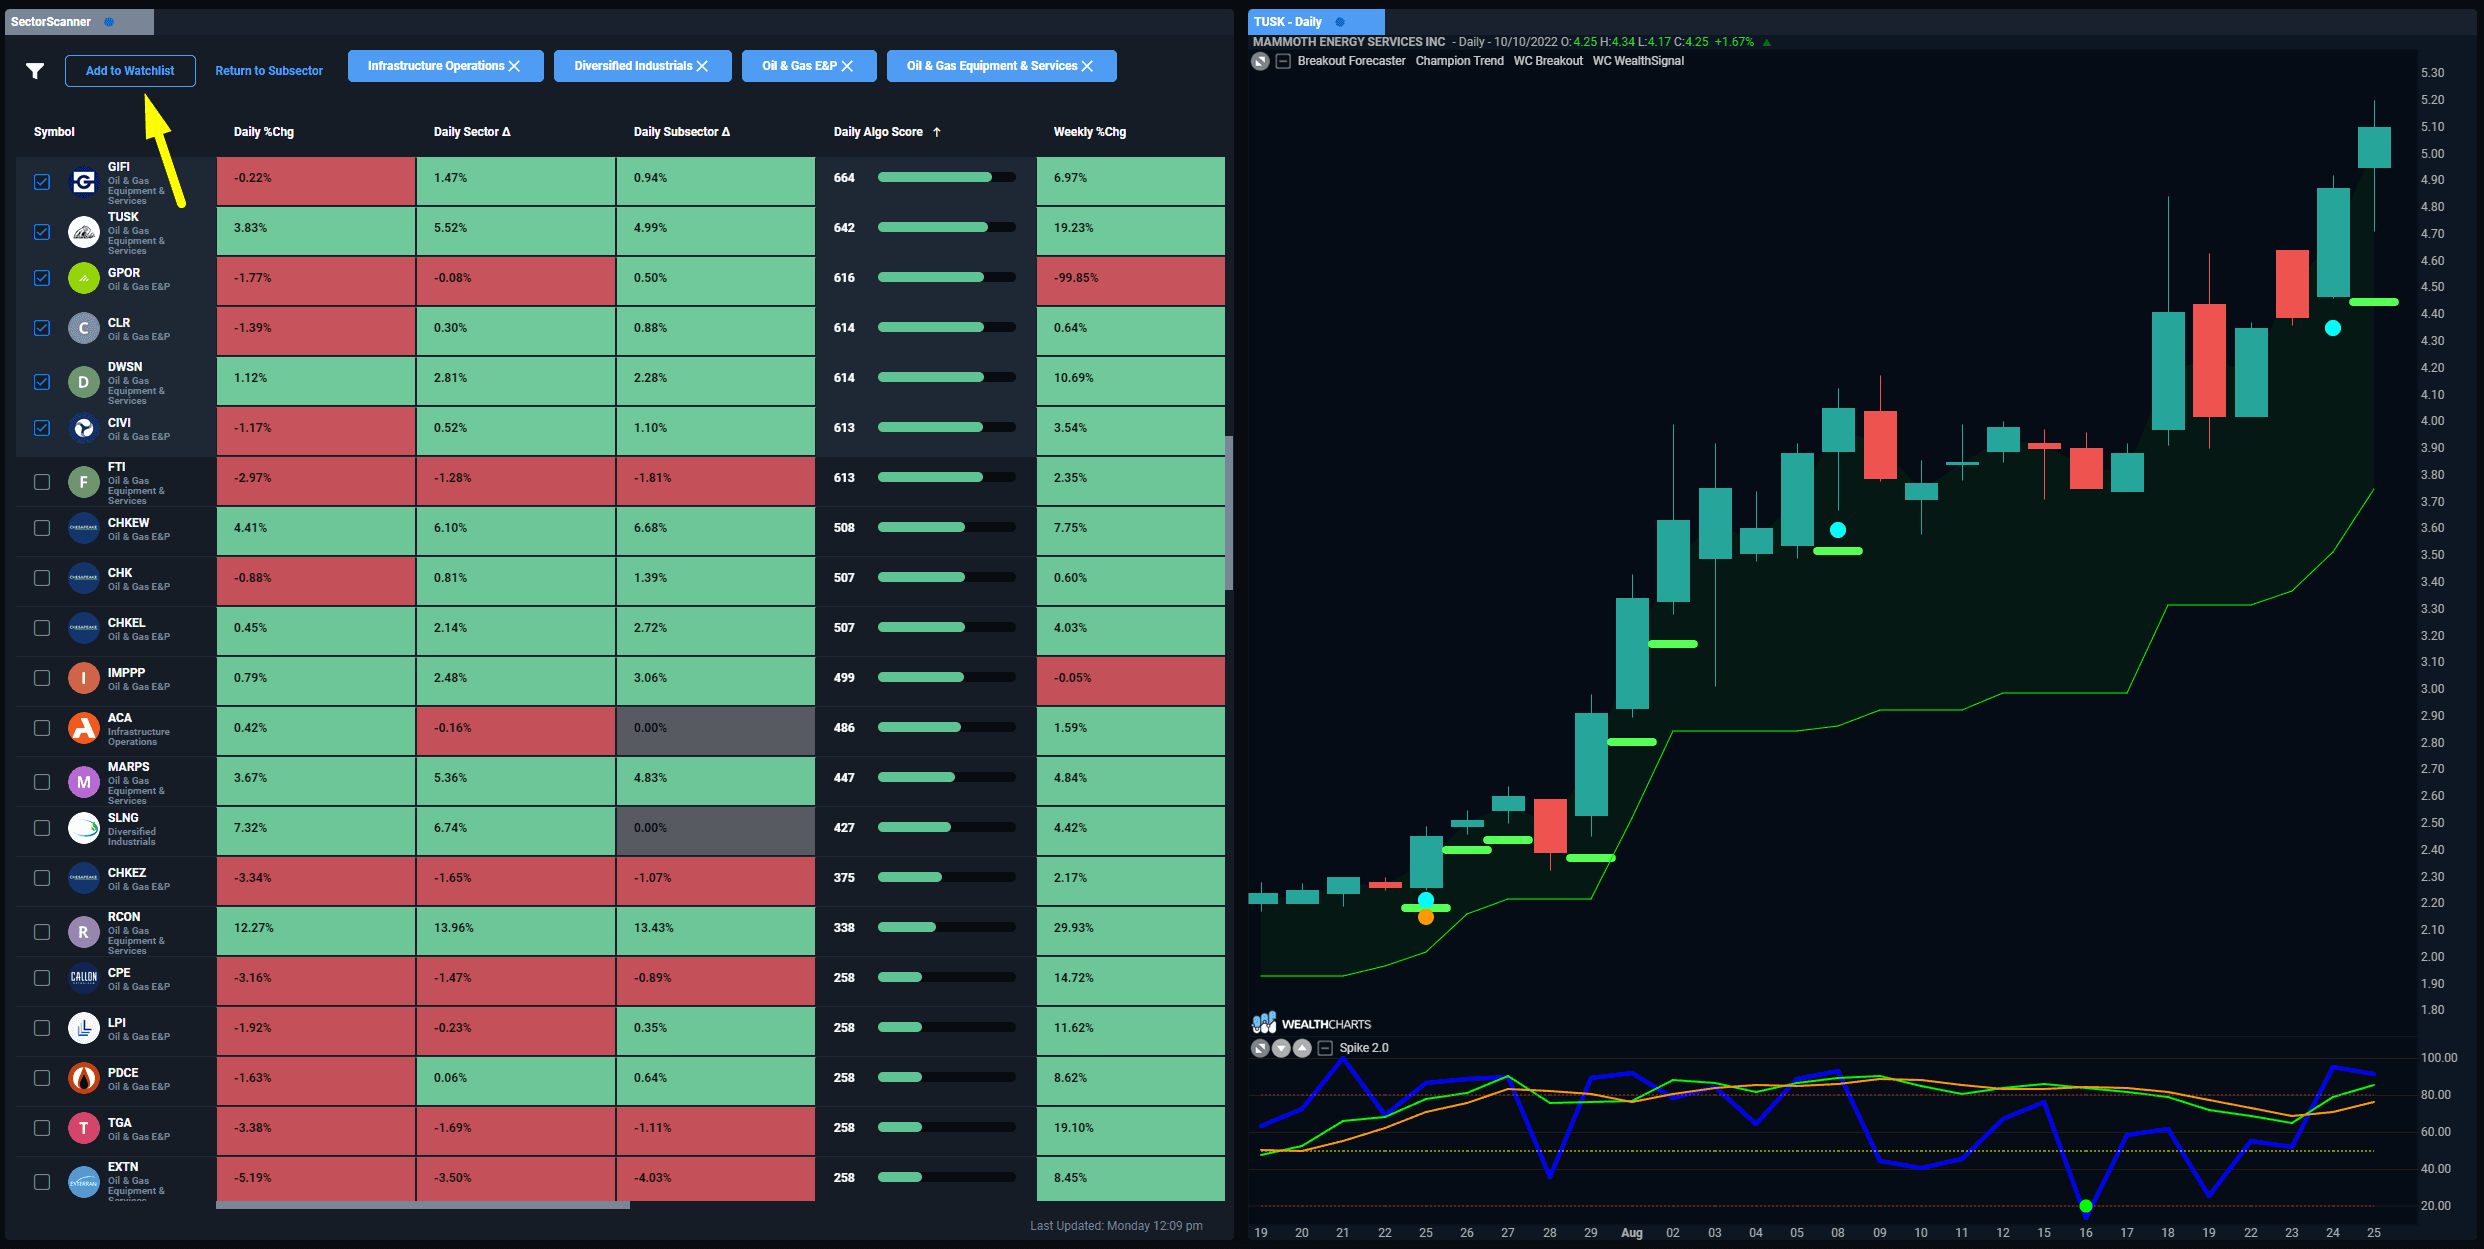Viewport: 2484px width, 1249px height.
Task: Click the Spike 2.0 indicator label
Action: tap(1364, 1048)
